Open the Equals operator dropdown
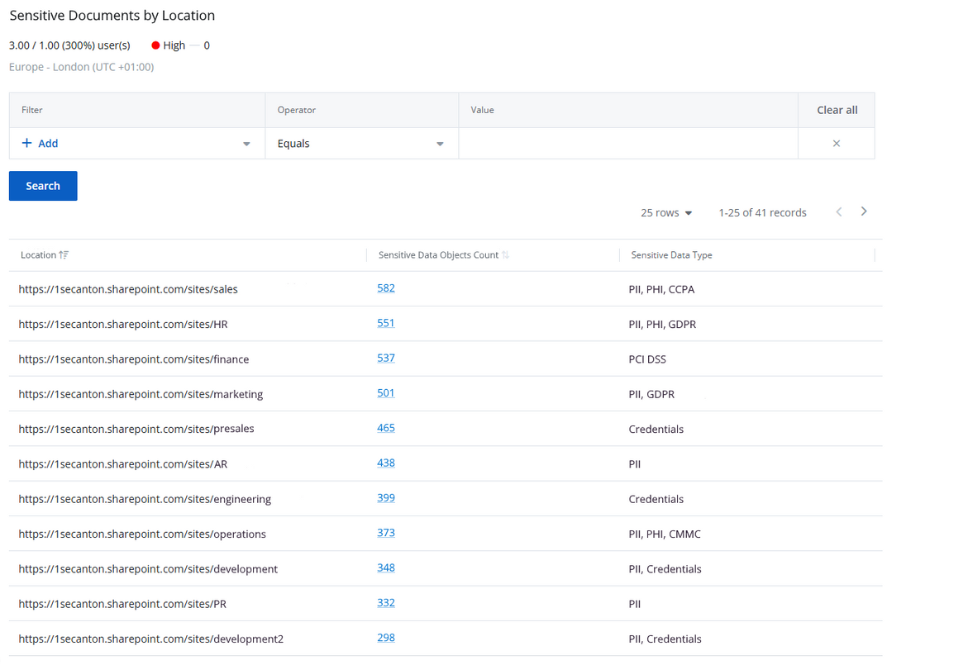 439,143
